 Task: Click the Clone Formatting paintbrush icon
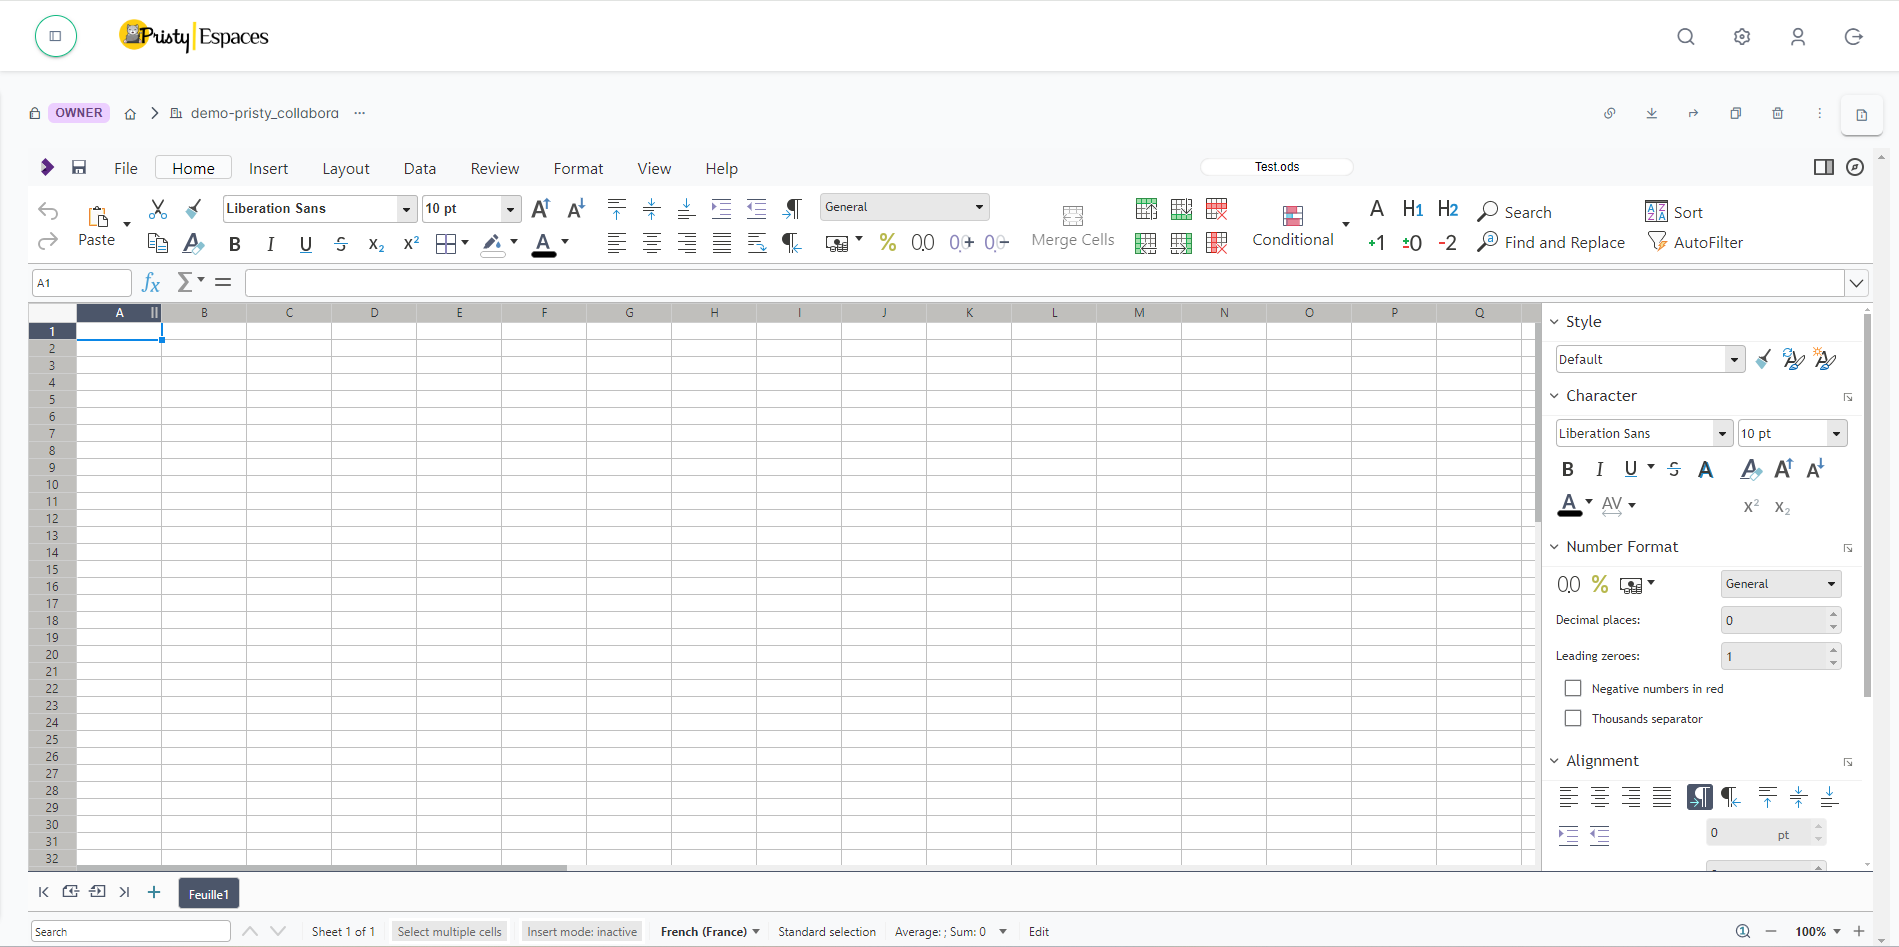click(194, 209)
